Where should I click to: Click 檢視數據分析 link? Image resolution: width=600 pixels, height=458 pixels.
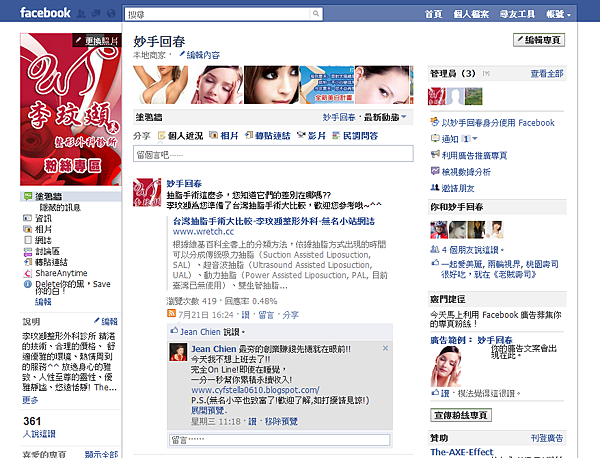466,172
